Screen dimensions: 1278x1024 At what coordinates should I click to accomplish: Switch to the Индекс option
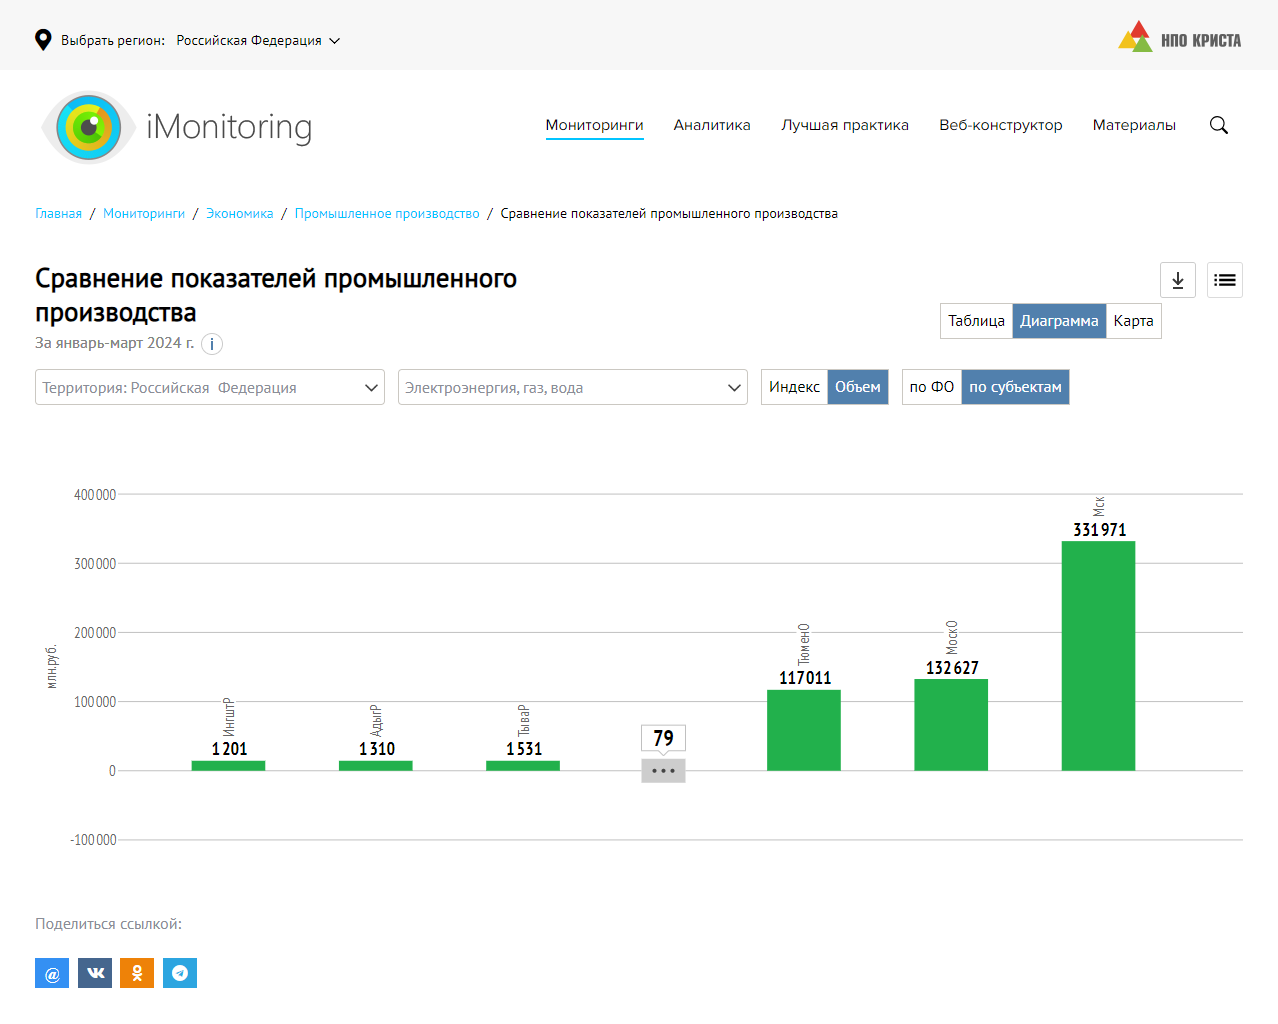[794, 387]
